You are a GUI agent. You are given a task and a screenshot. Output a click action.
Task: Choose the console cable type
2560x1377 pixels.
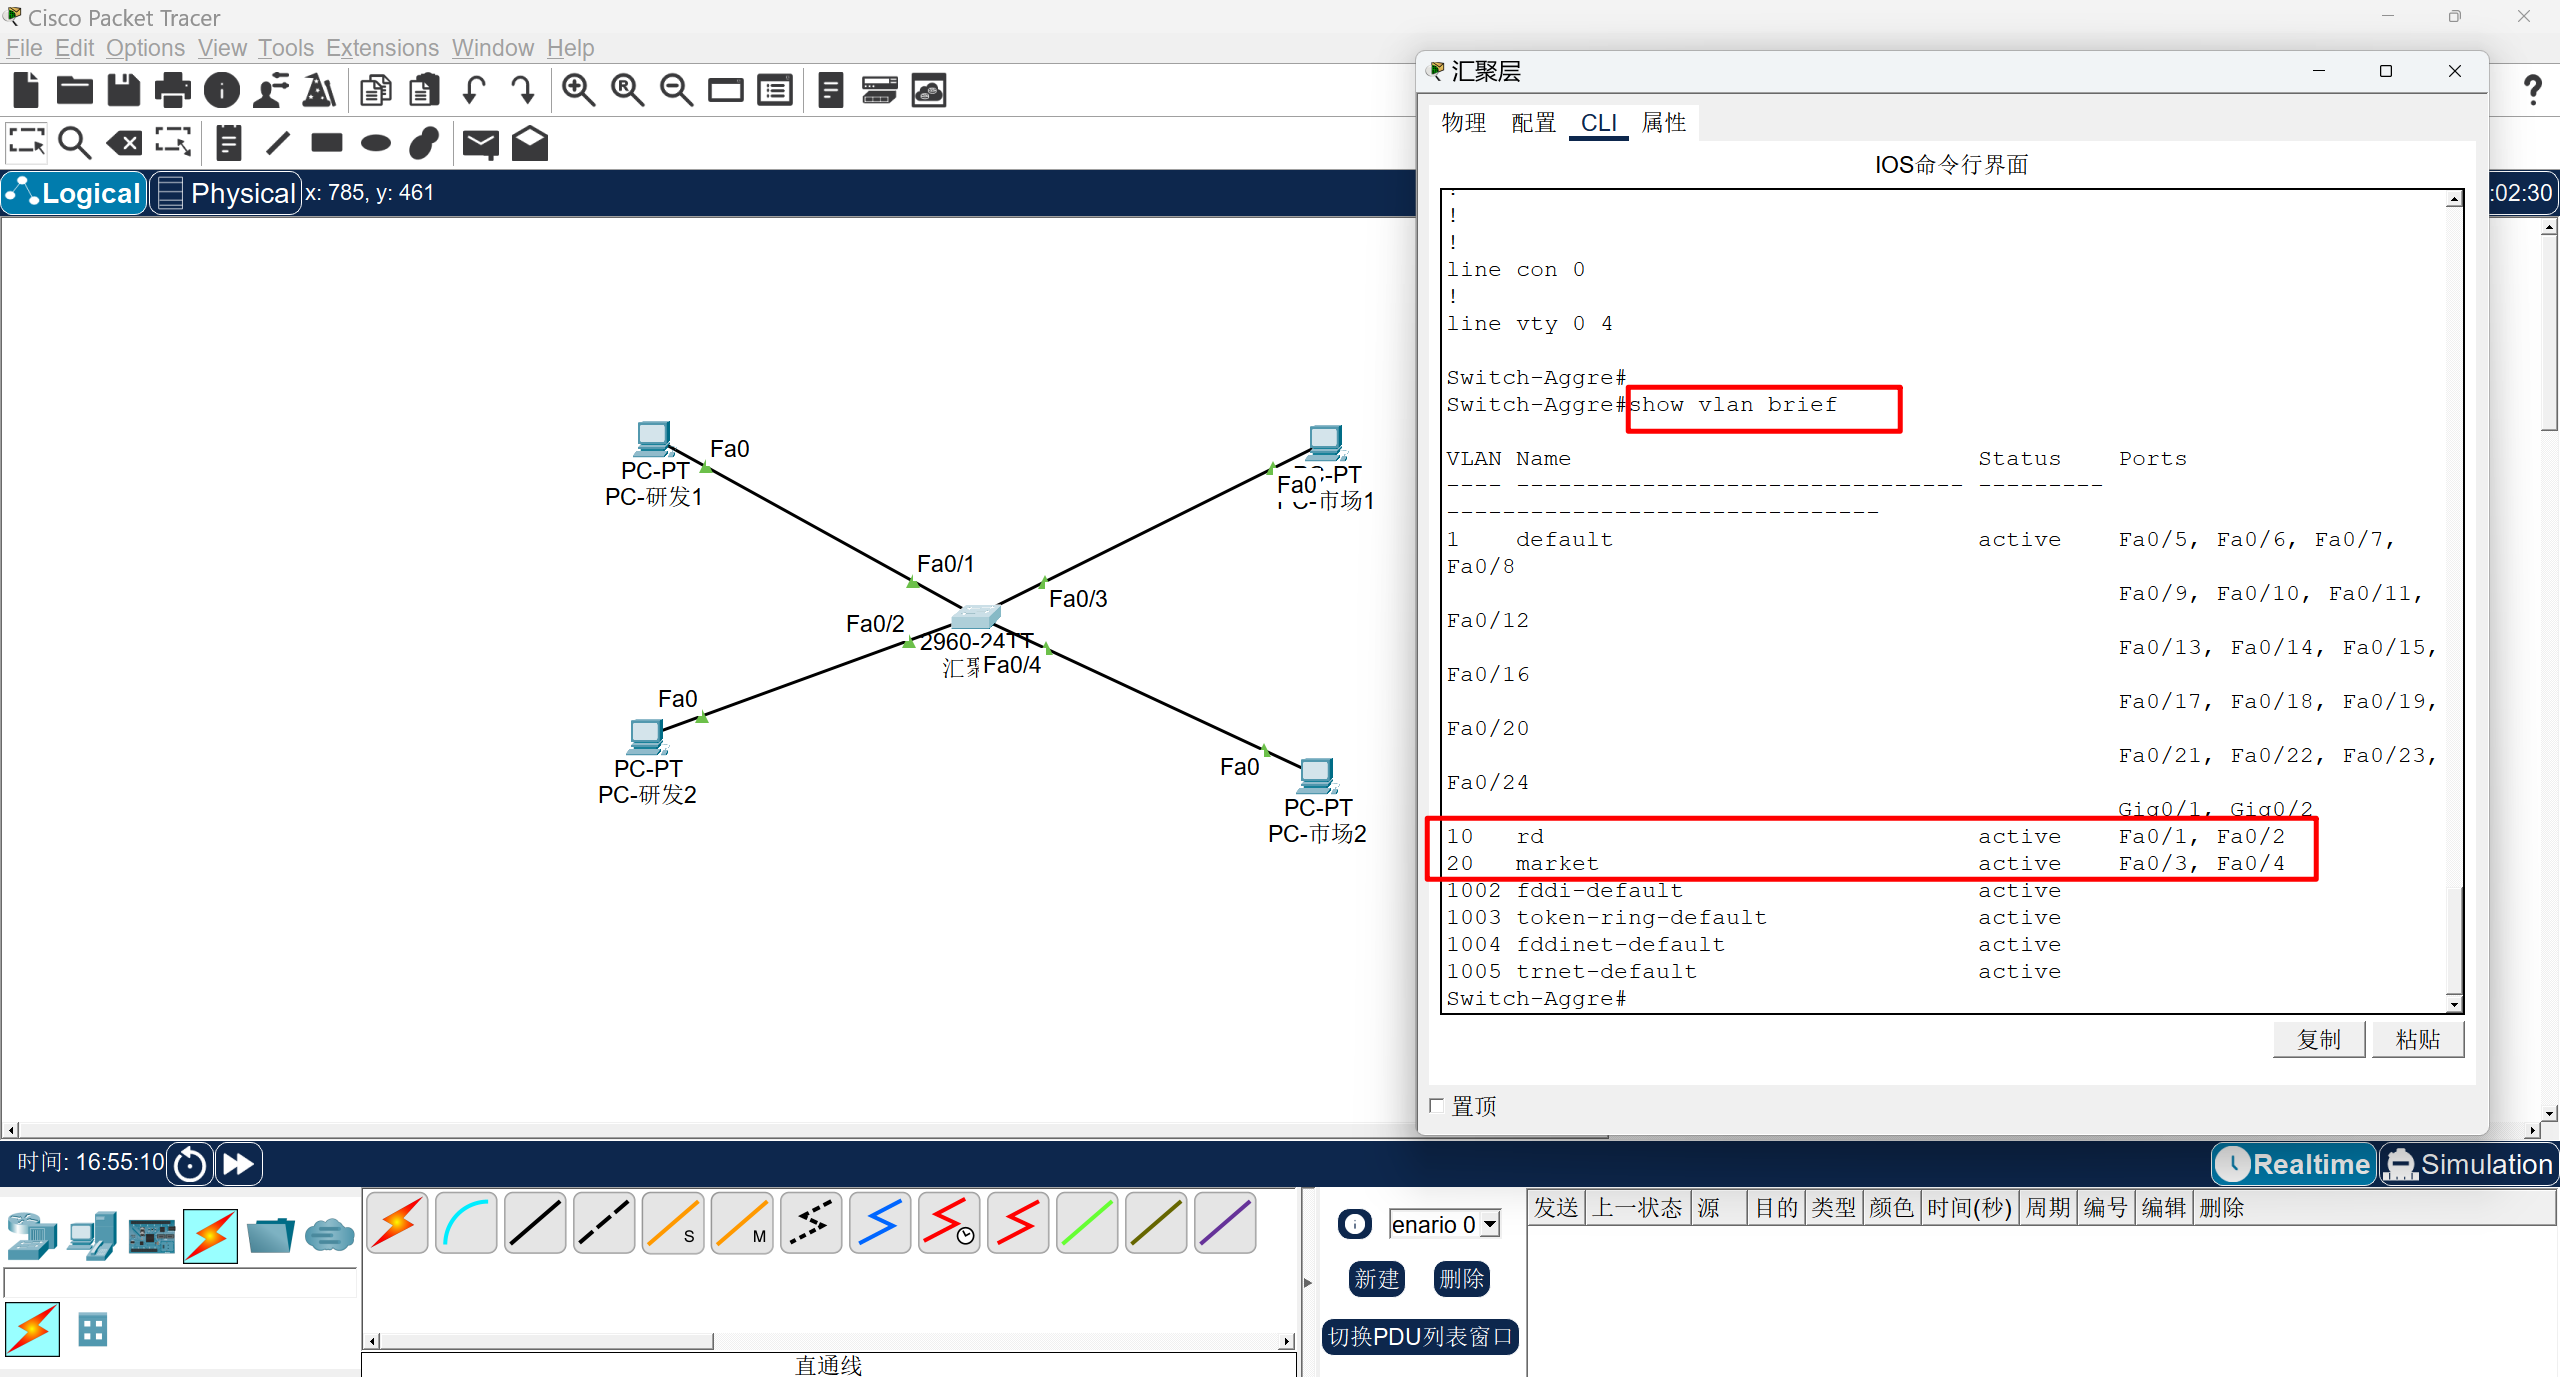[467, 1223]
